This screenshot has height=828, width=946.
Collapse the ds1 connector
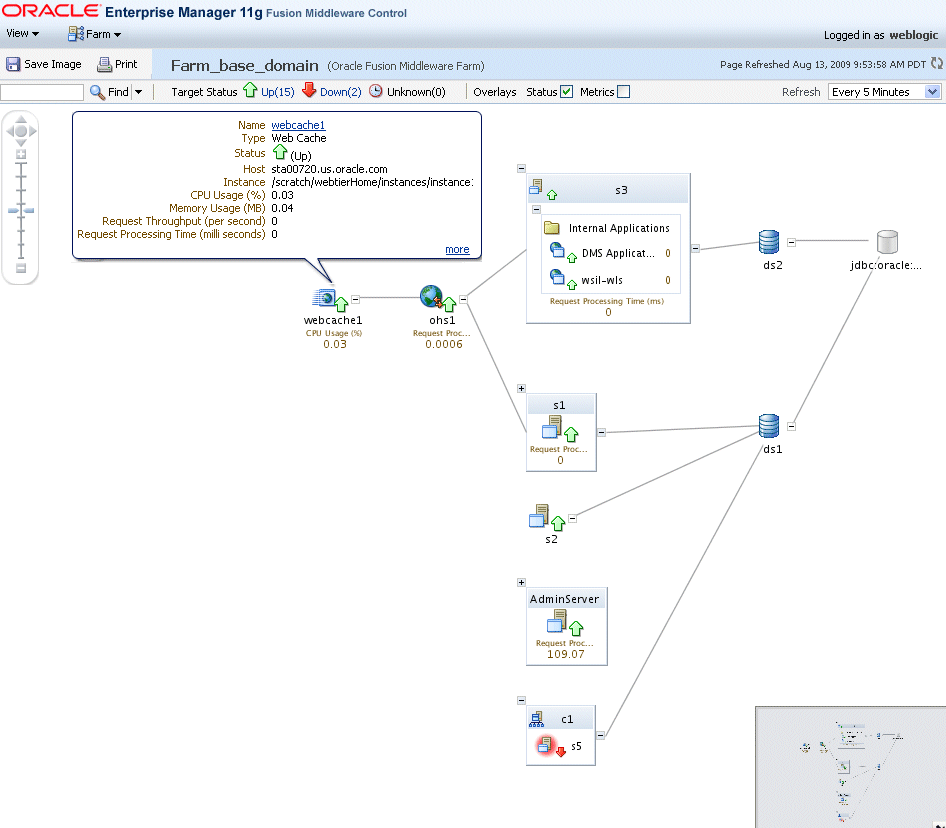792,426
